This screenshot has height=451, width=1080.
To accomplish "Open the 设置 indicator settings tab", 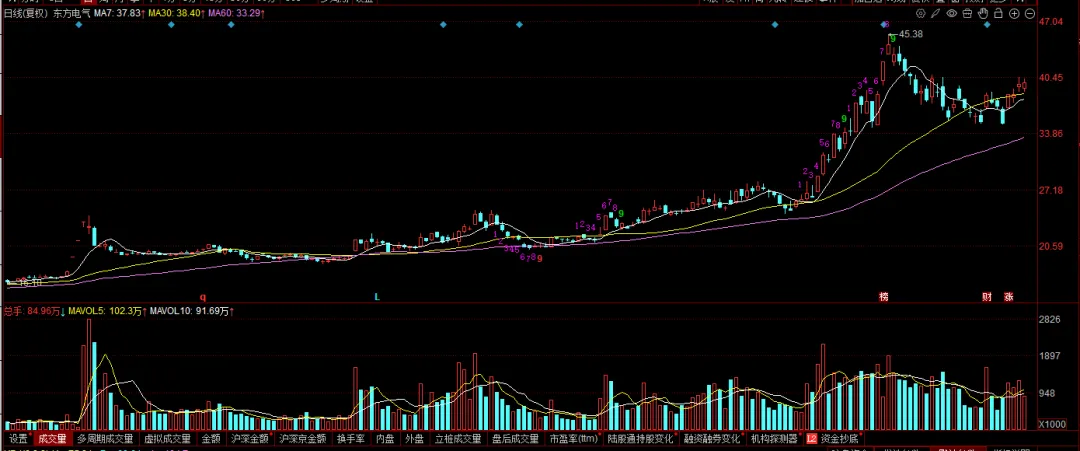I will click(x=19, y=439).
